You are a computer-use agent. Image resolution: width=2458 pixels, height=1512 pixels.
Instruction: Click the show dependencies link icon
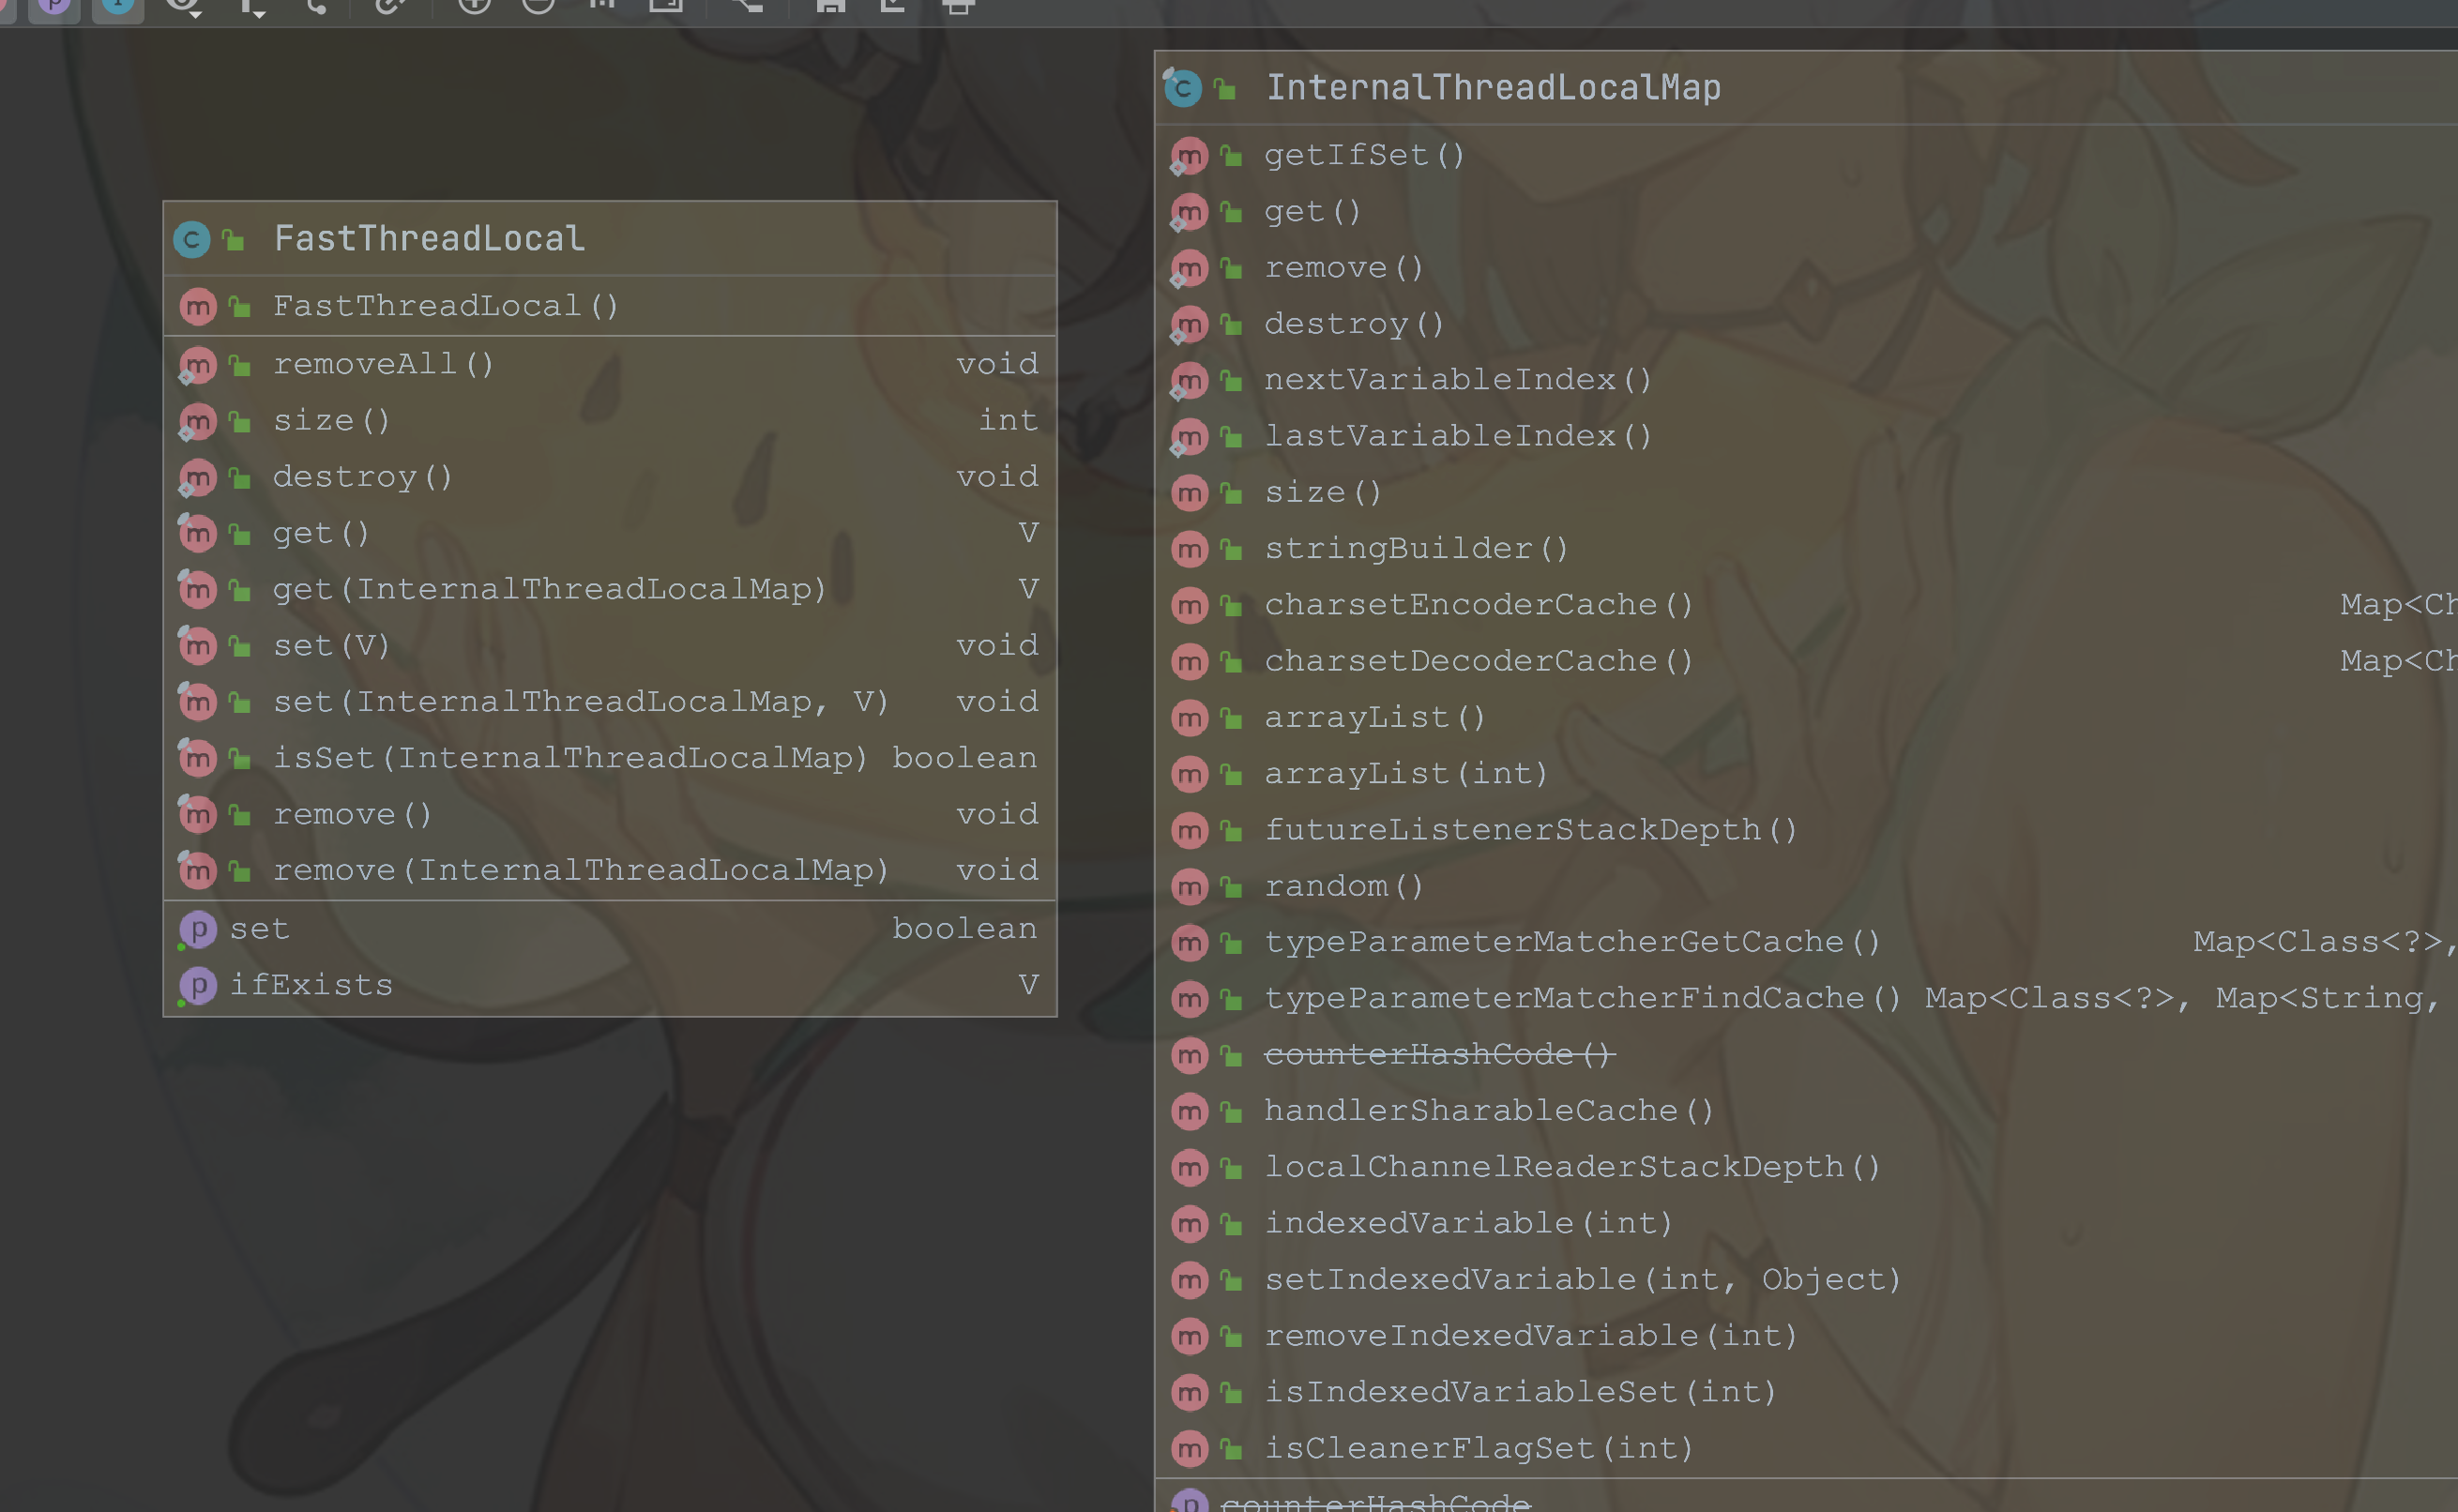point(388,5)
